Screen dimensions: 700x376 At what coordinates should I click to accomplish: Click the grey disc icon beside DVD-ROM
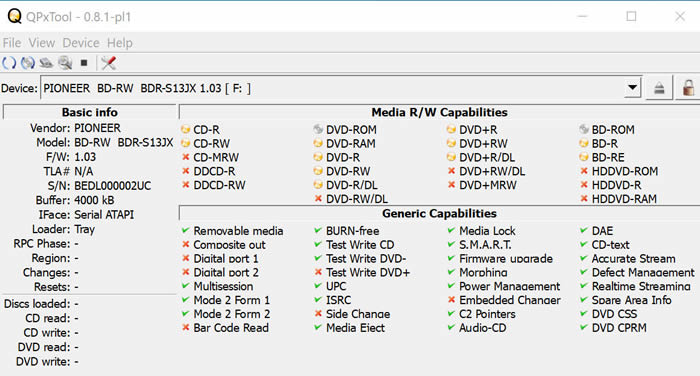(x=318, y=130)
